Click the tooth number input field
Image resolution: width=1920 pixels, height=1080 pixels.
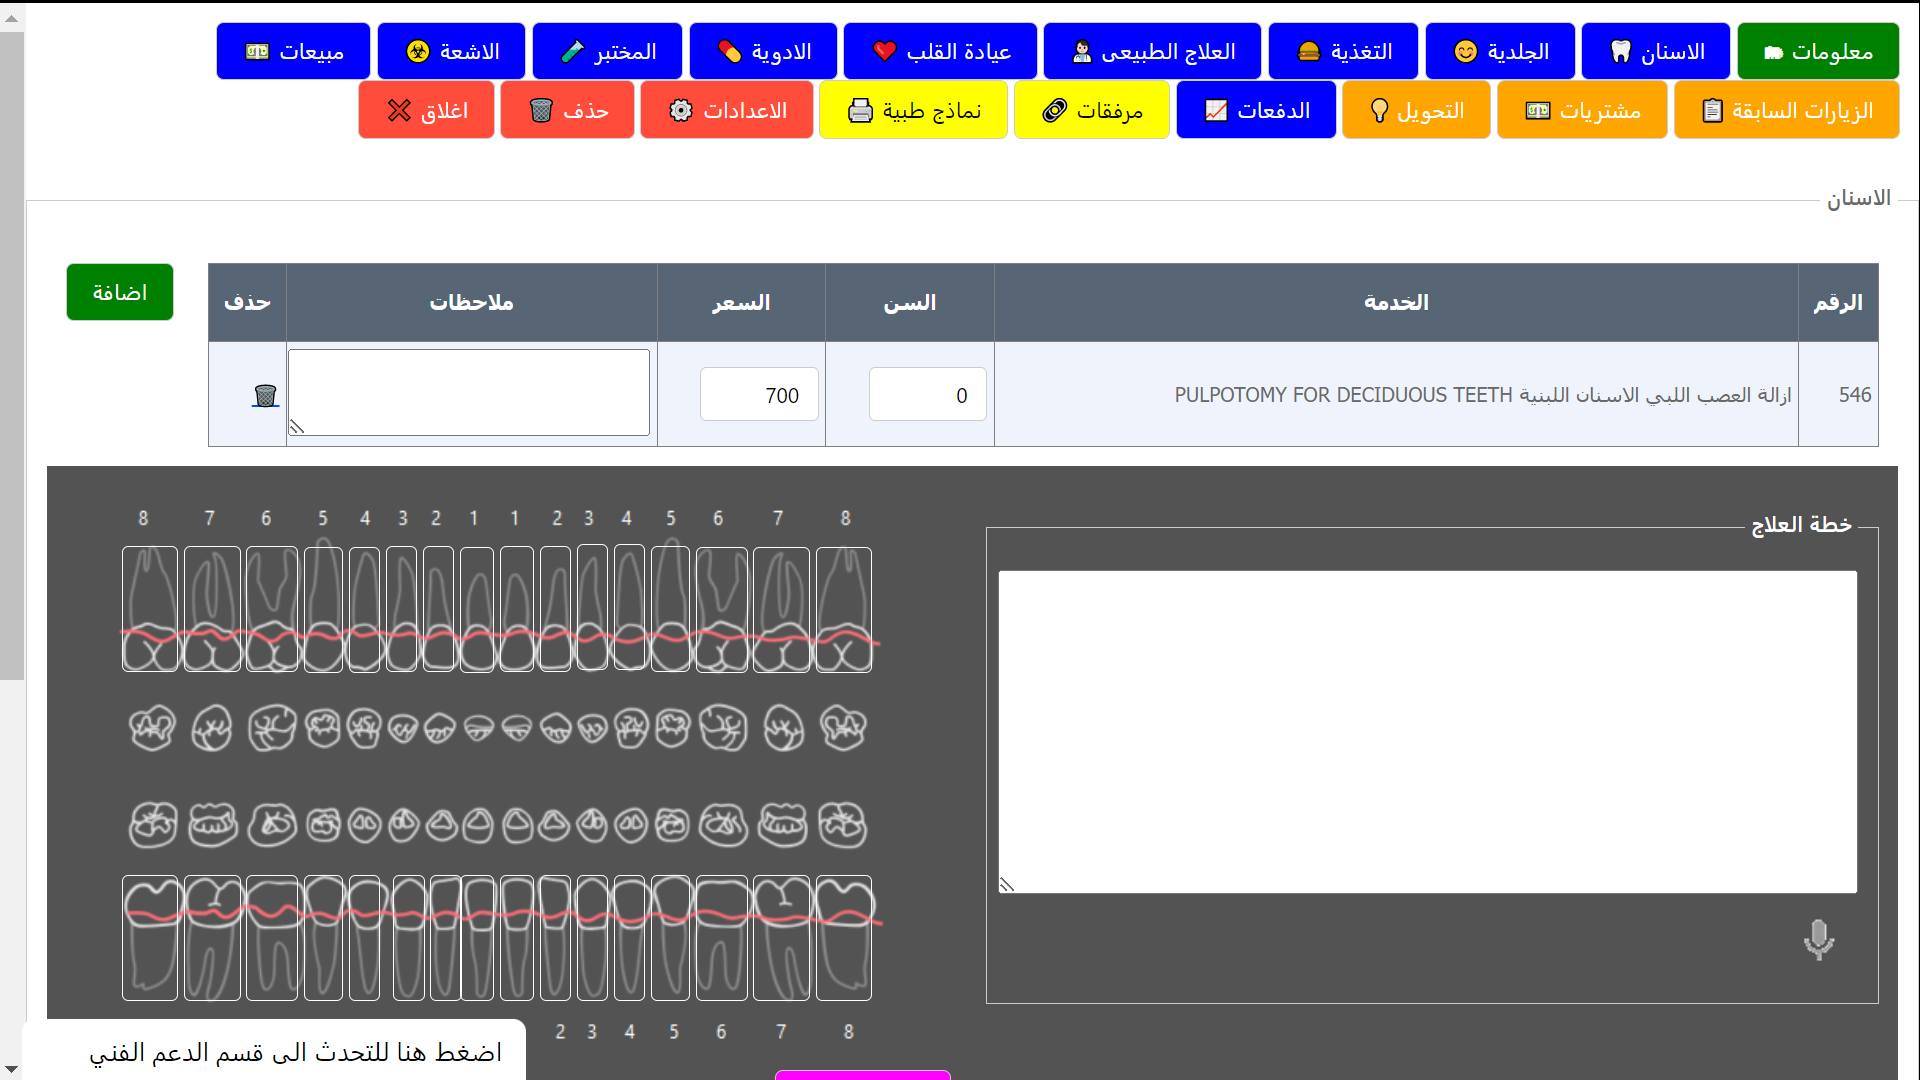[927, 395]
